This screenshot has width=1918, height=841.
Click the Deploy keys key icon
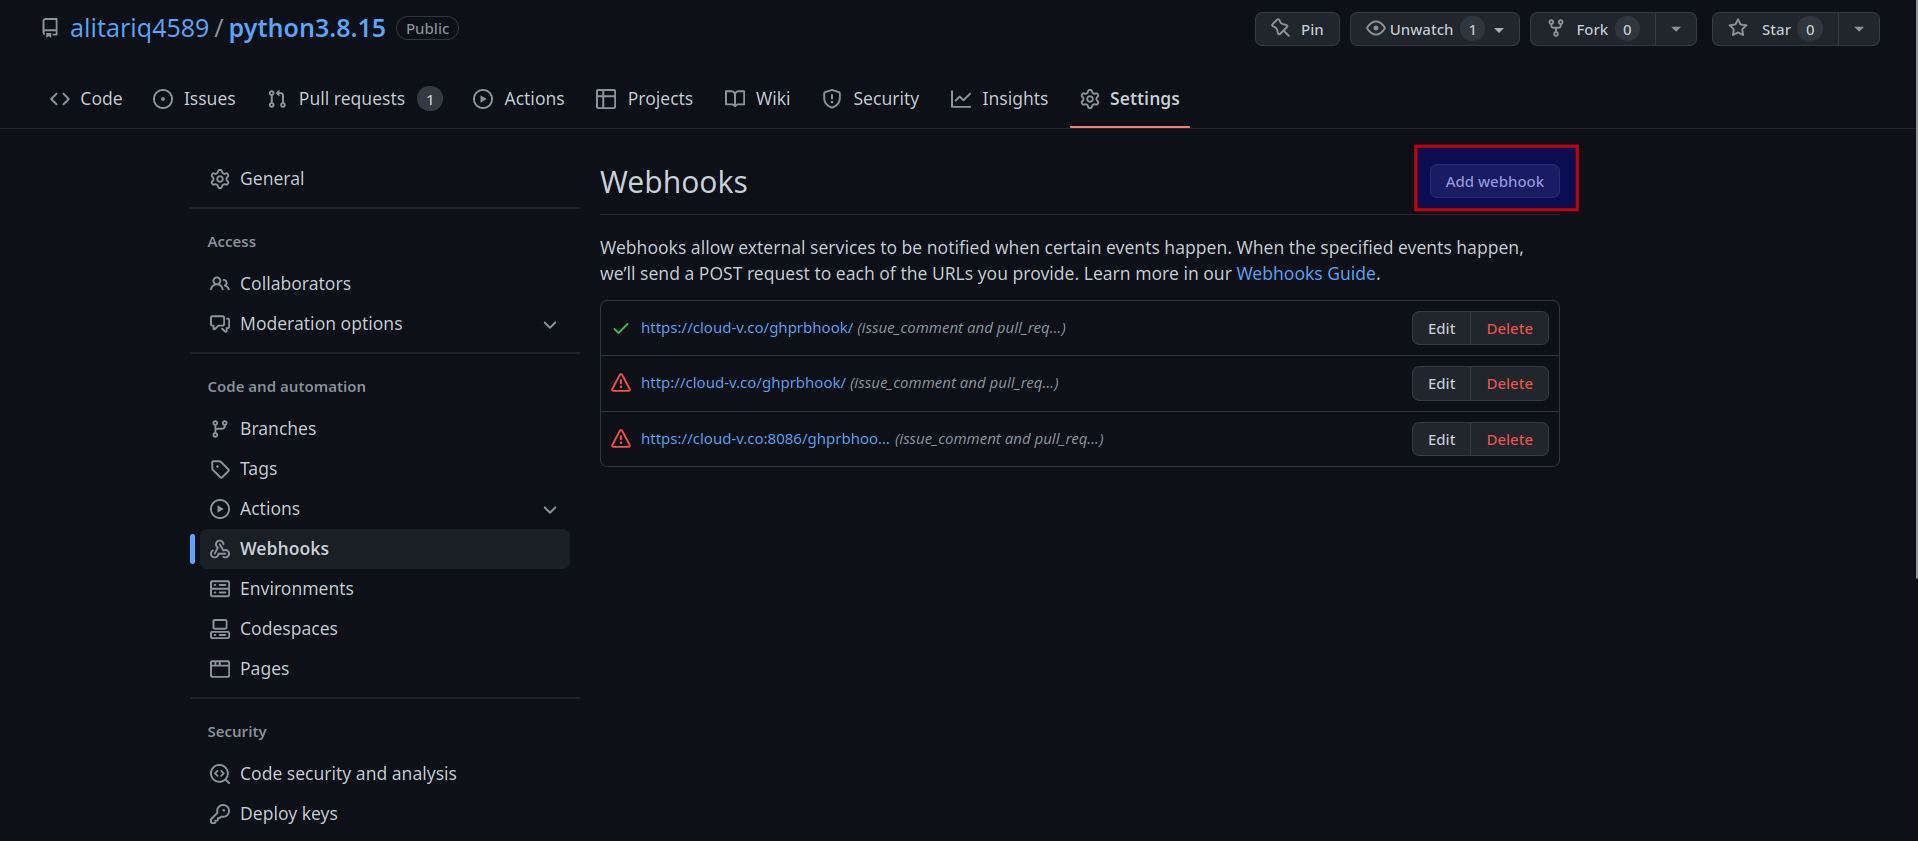tap(220, 814)
